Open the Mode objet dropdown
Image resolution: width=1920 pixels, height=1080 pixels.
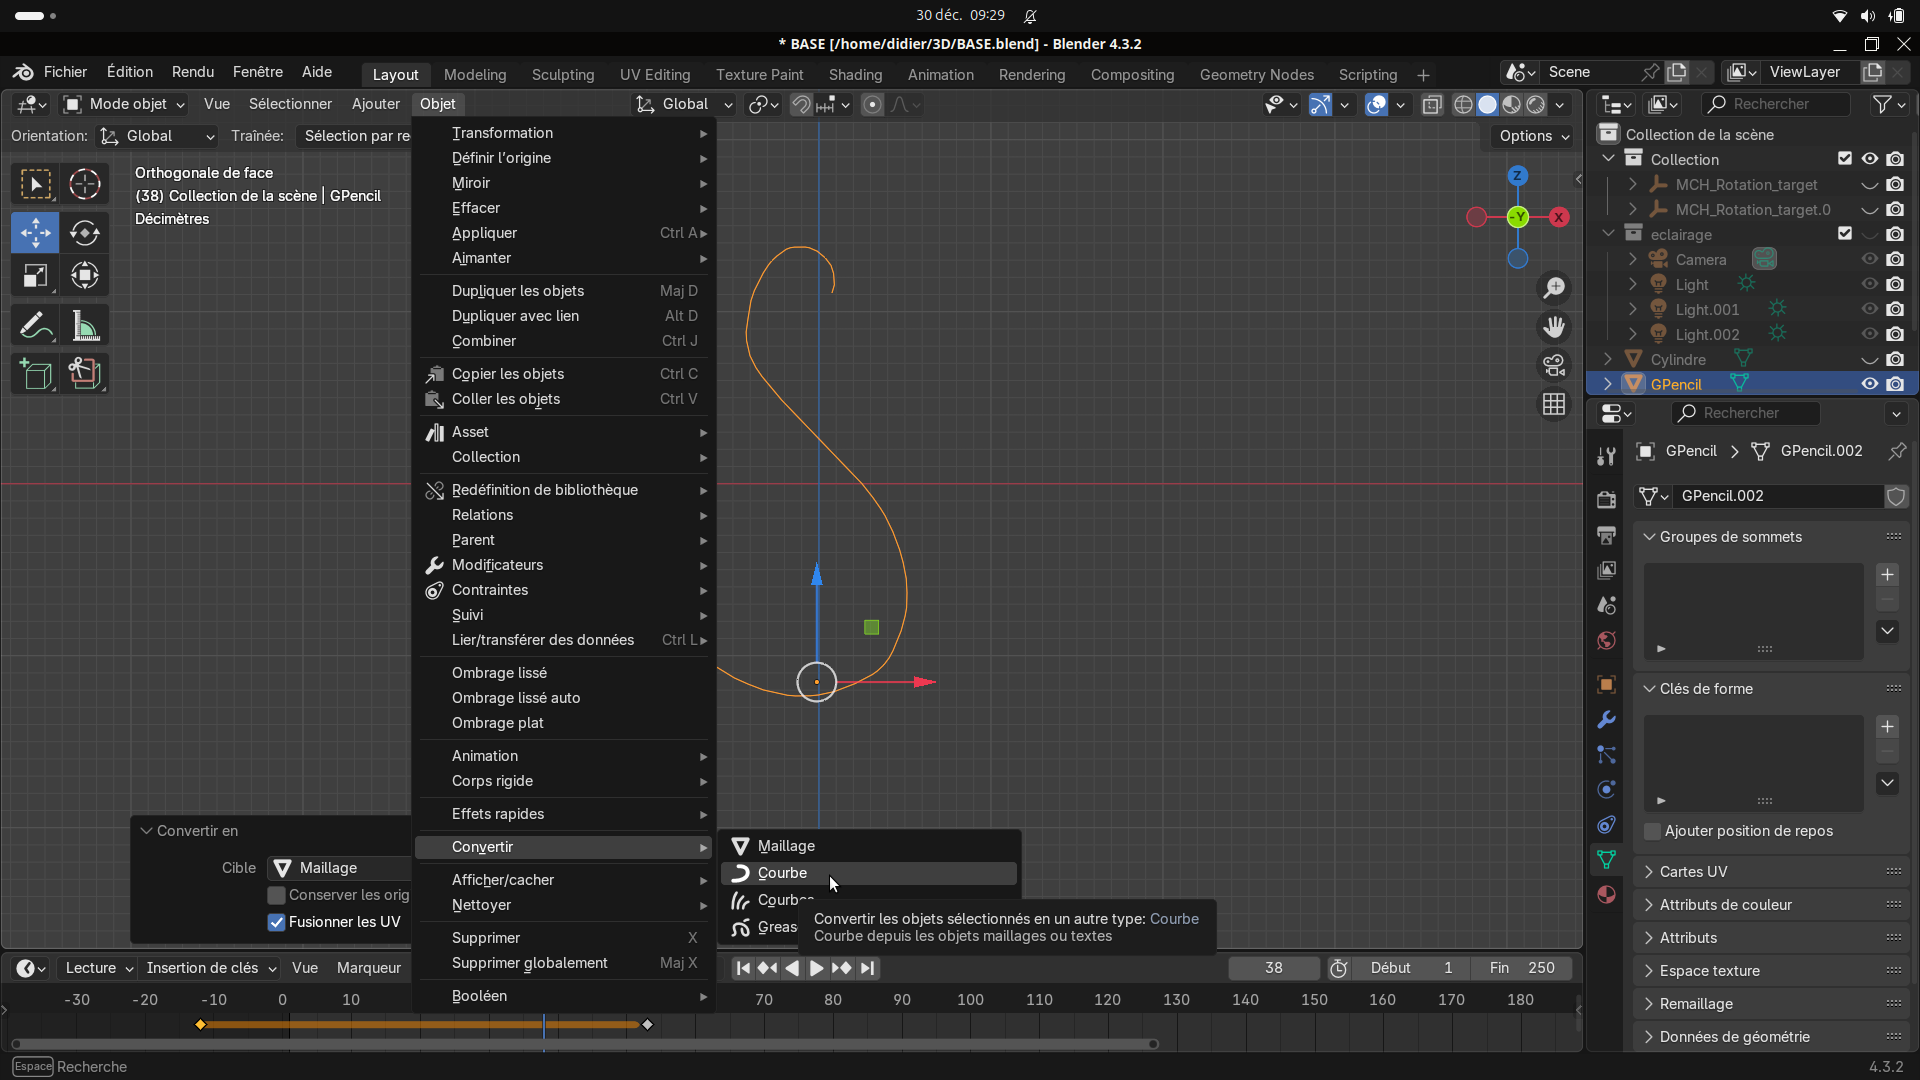click(125, 104)
